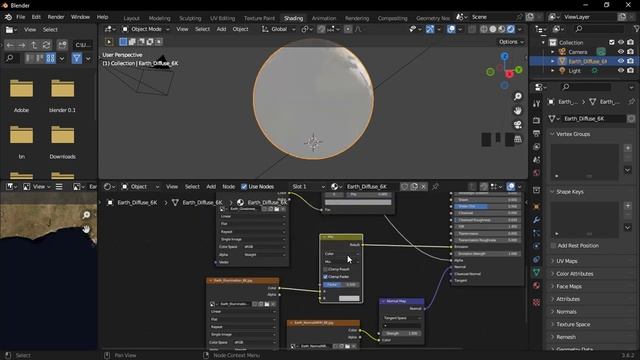
Task: Open the Modifiers wrench properties tab
Action: (x=537, y=220)
